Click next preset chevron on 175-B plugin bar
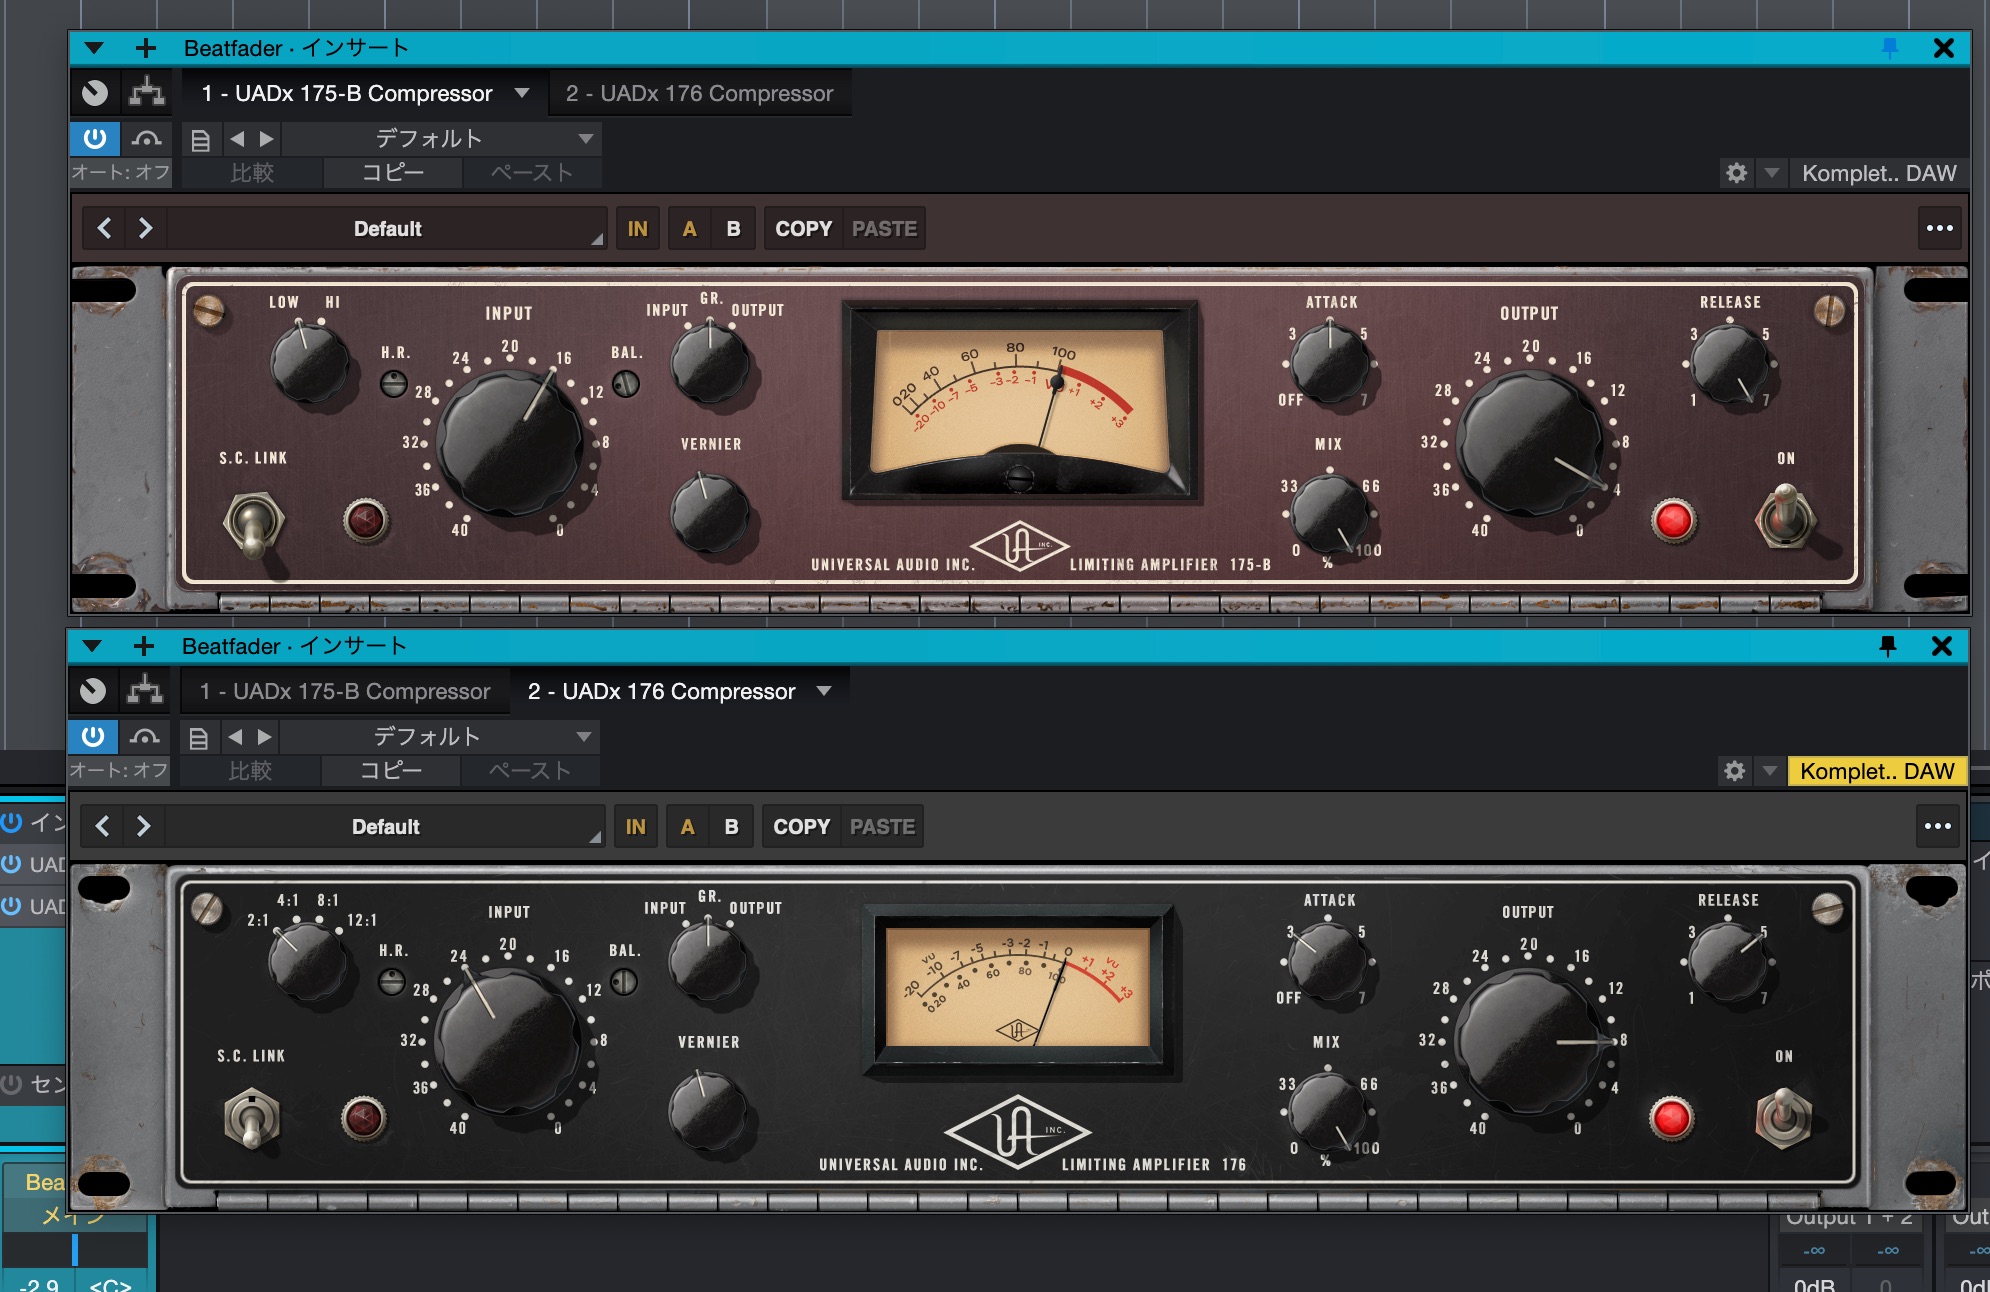The image size is (1990, 1292). click(146, 228)
